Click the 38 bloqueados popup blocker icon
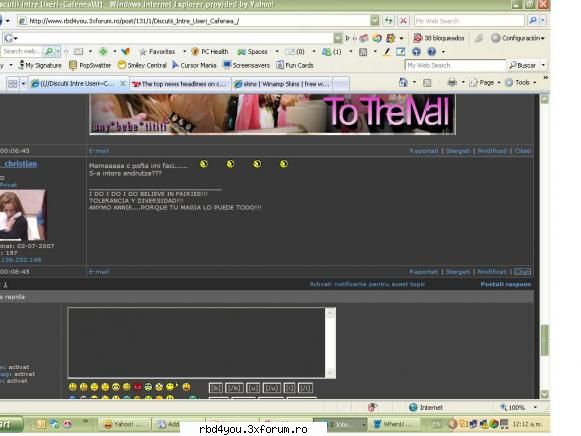 coord(439,38)
